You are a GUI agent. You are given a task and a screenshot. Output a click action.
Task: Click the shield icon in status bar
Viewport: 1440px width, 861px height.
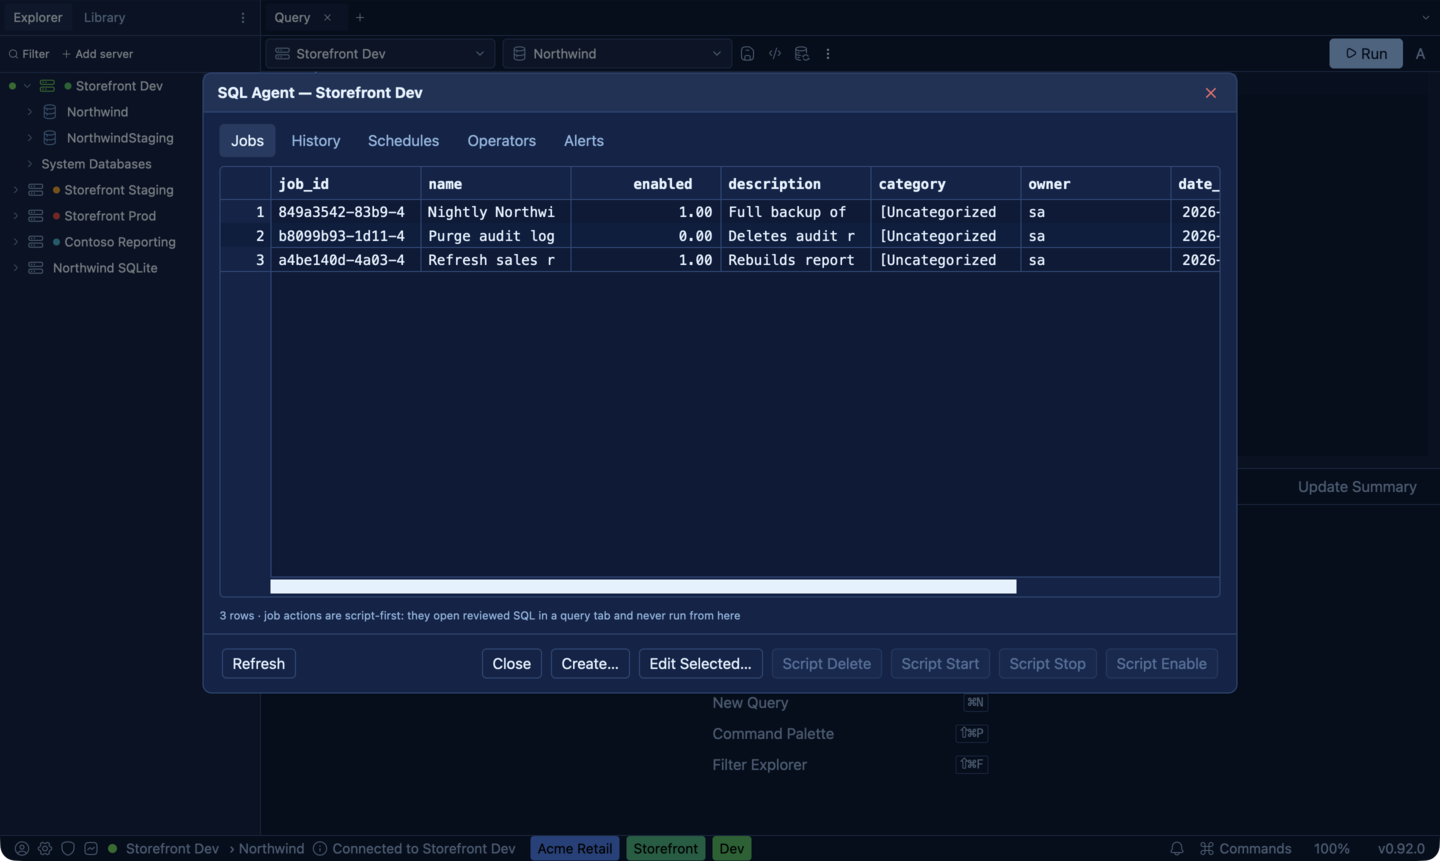coord(68,848)
